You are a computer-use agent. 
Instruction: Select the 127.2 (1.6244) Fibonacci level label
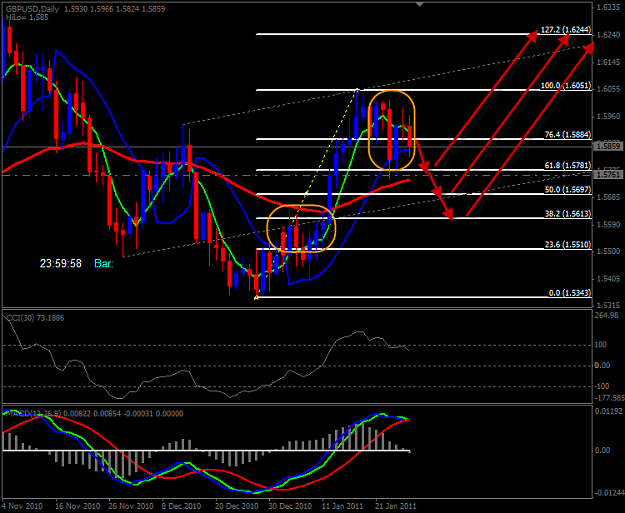[x=566, y=30]
